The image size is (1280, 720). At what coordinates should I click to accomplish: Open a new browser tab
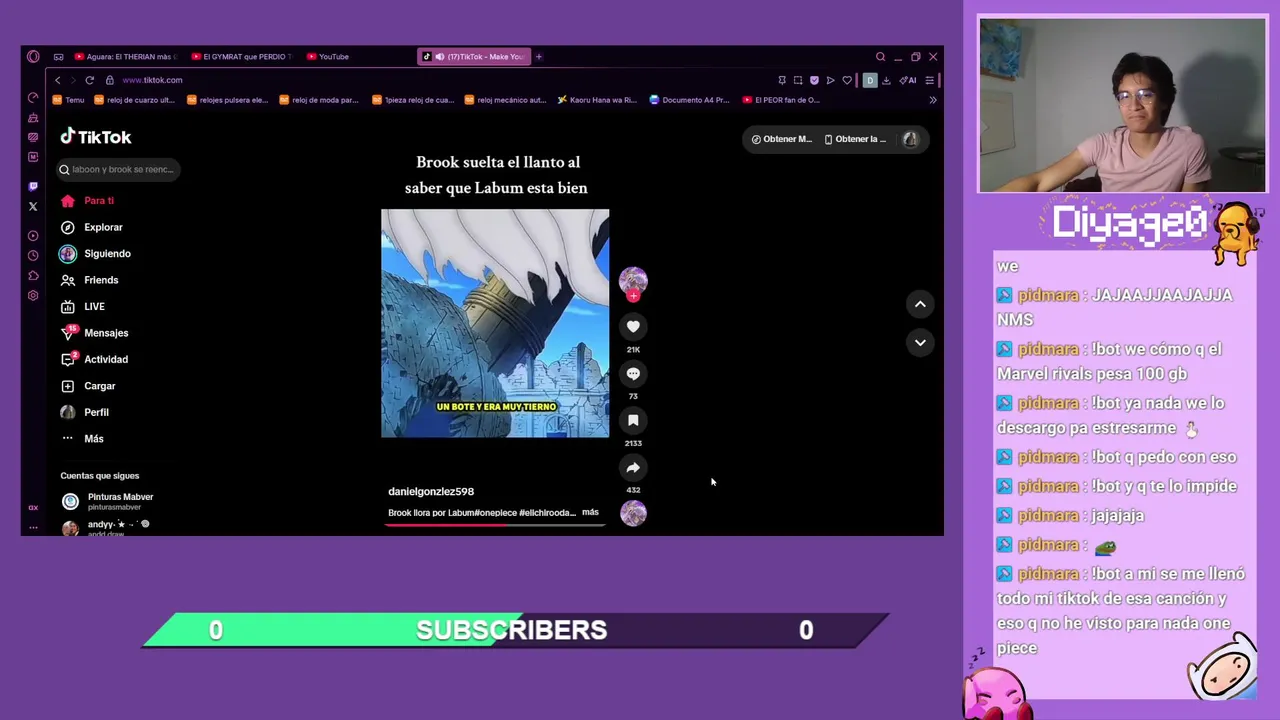(x=538, y=57)
